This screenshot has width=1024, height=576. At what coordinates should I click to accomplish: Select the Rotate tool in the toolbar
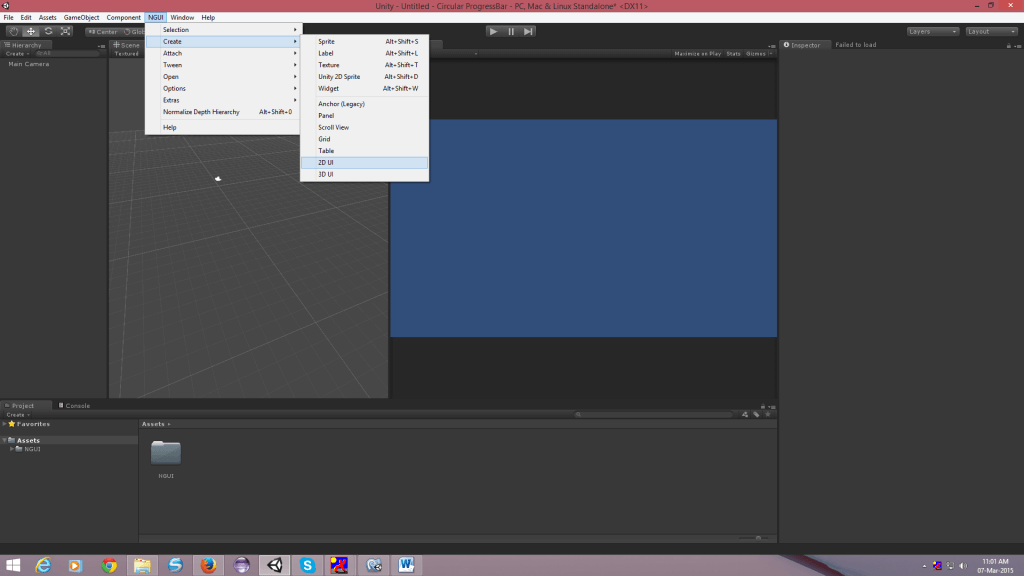pyautogui.click(x=48, y=31)
